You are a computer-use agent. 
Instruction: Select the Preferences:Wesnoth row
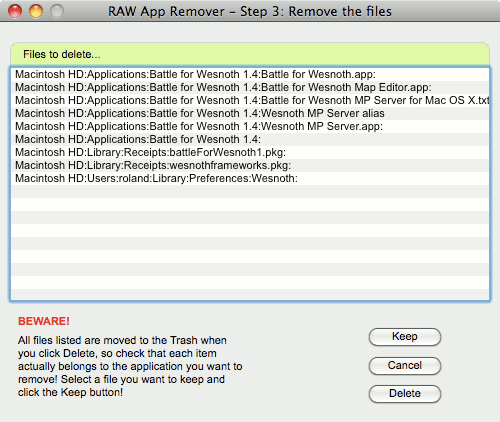click(x=250, y=178)
